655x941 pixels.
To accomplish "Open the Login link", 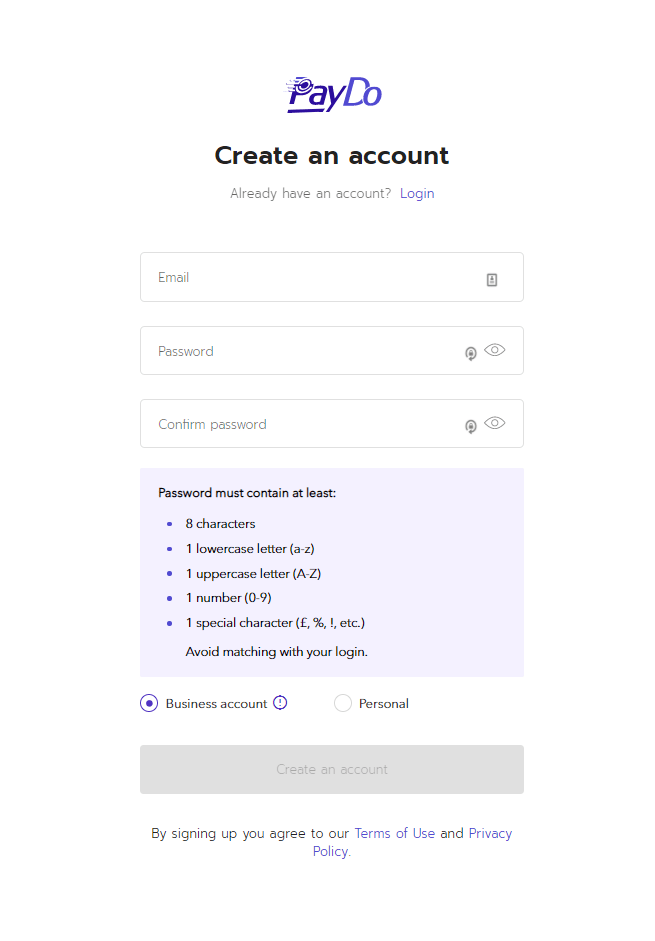I will (417, 193).
